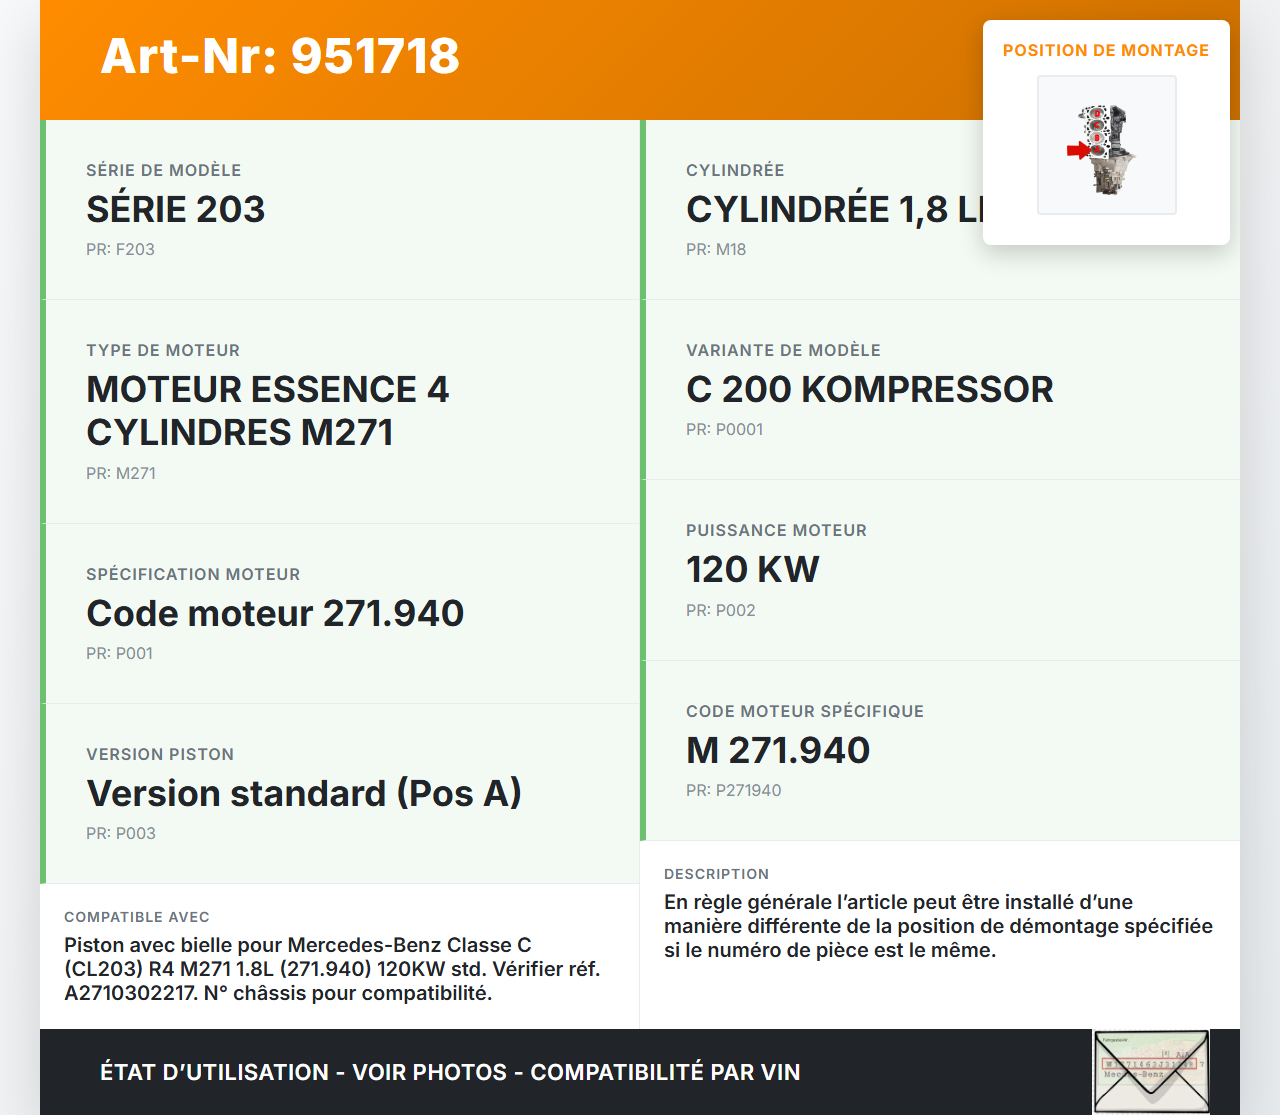Click the "C 200 KOMPRESSOR" value
The height and width of the screenshot is (1115, 1280).
(870, 389)
